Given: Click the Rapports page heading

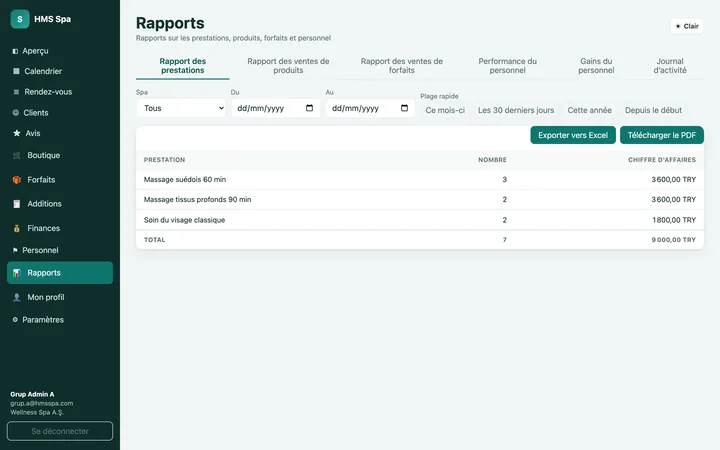Looking at the screenshot, I should [x=170, y=23].
